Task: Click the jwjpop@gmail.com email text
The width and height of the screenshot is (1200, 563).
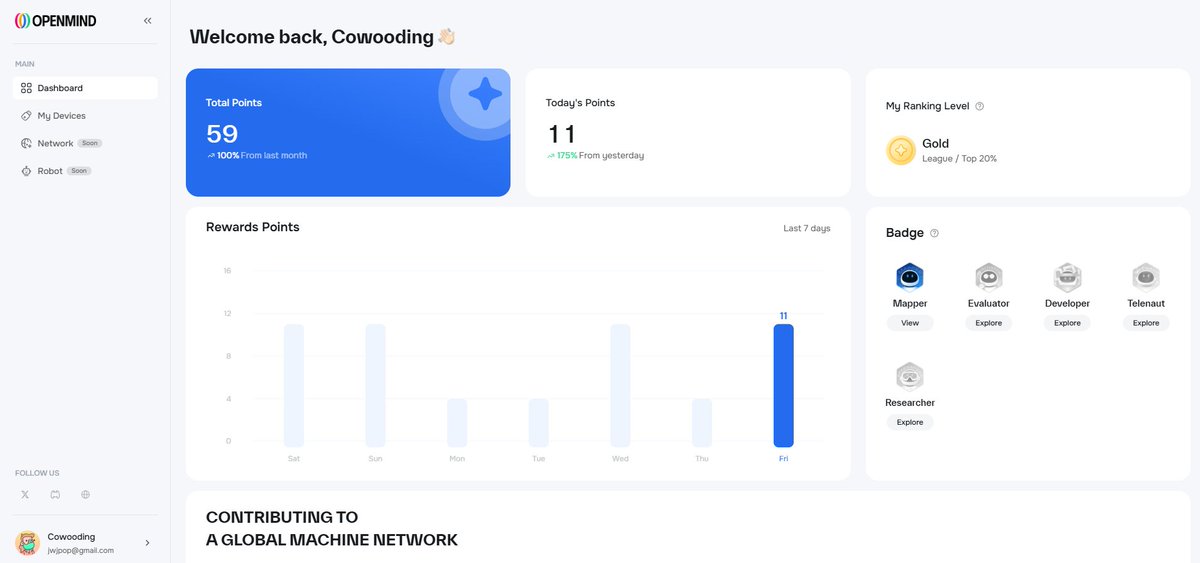Action: coord(81,550)
